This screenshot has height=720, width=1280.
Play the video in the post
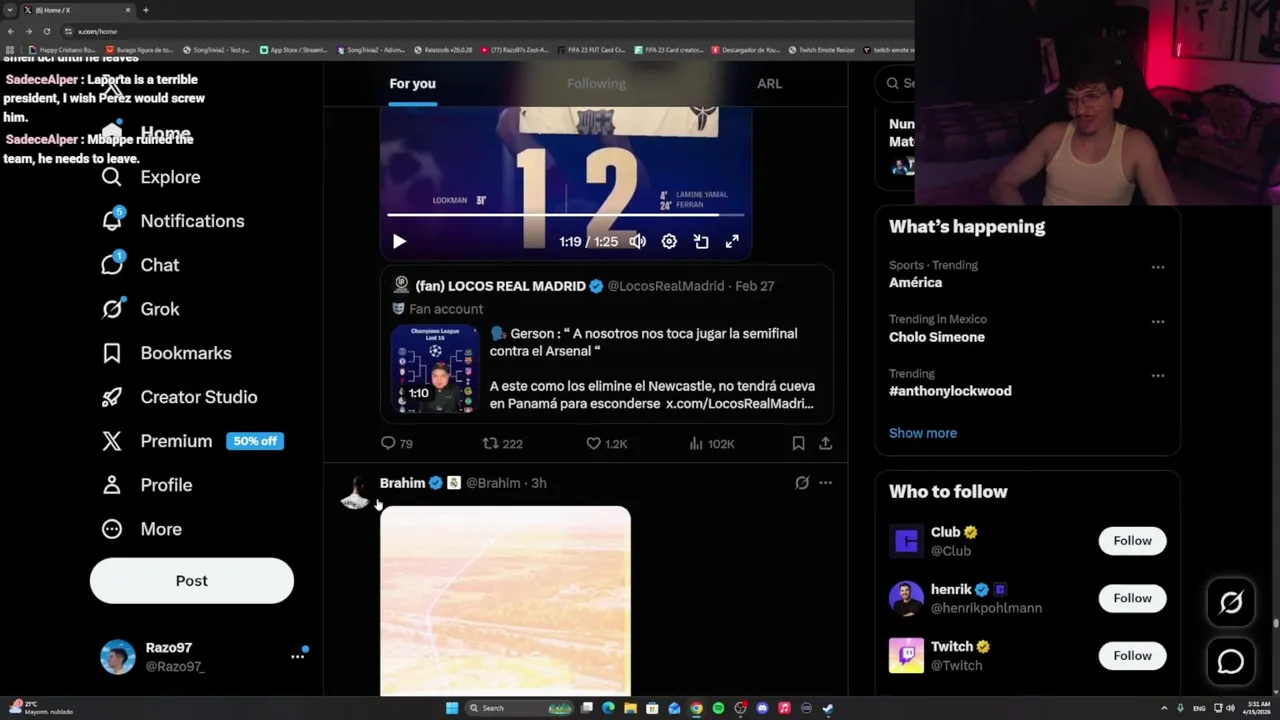[x=399, y=241]
